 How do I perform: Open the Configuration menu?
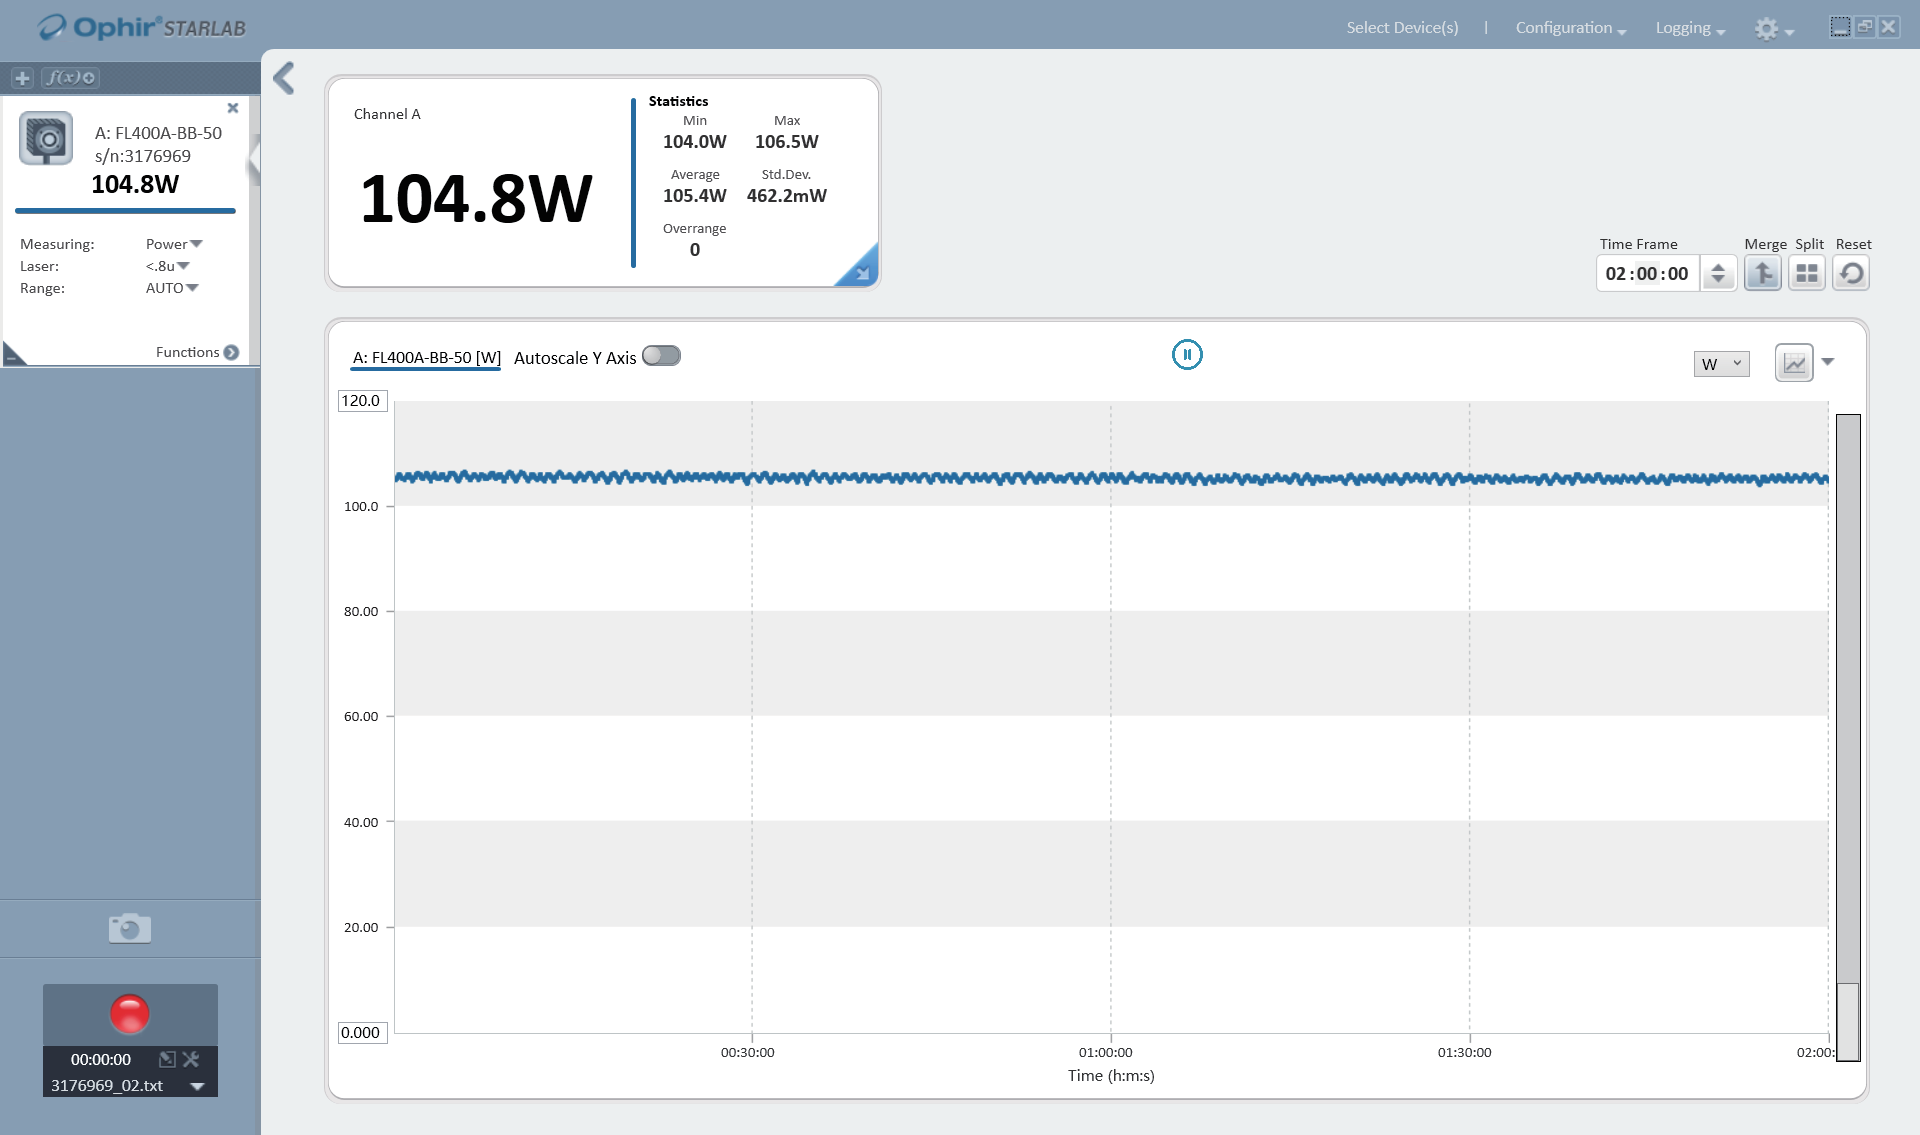[1570, 28]
